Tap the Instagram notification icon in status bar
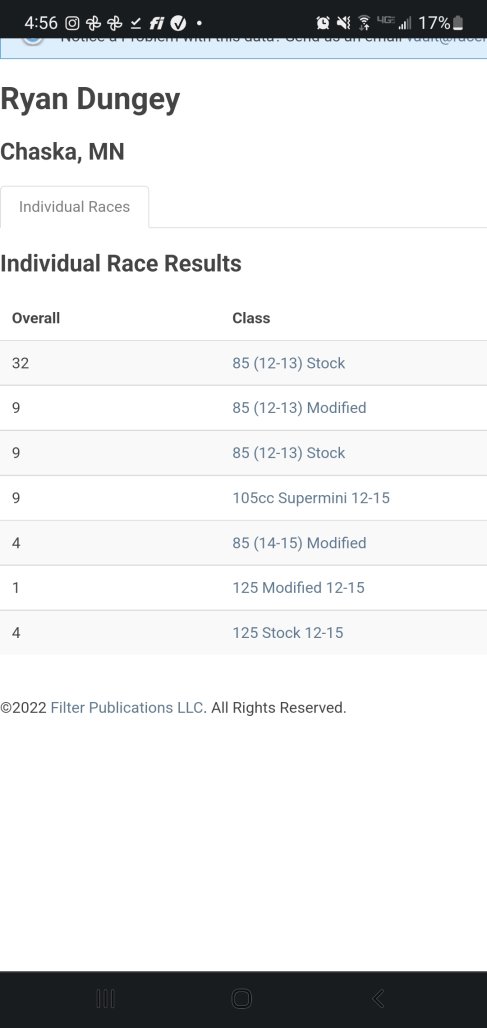 (x=73, y=24)
